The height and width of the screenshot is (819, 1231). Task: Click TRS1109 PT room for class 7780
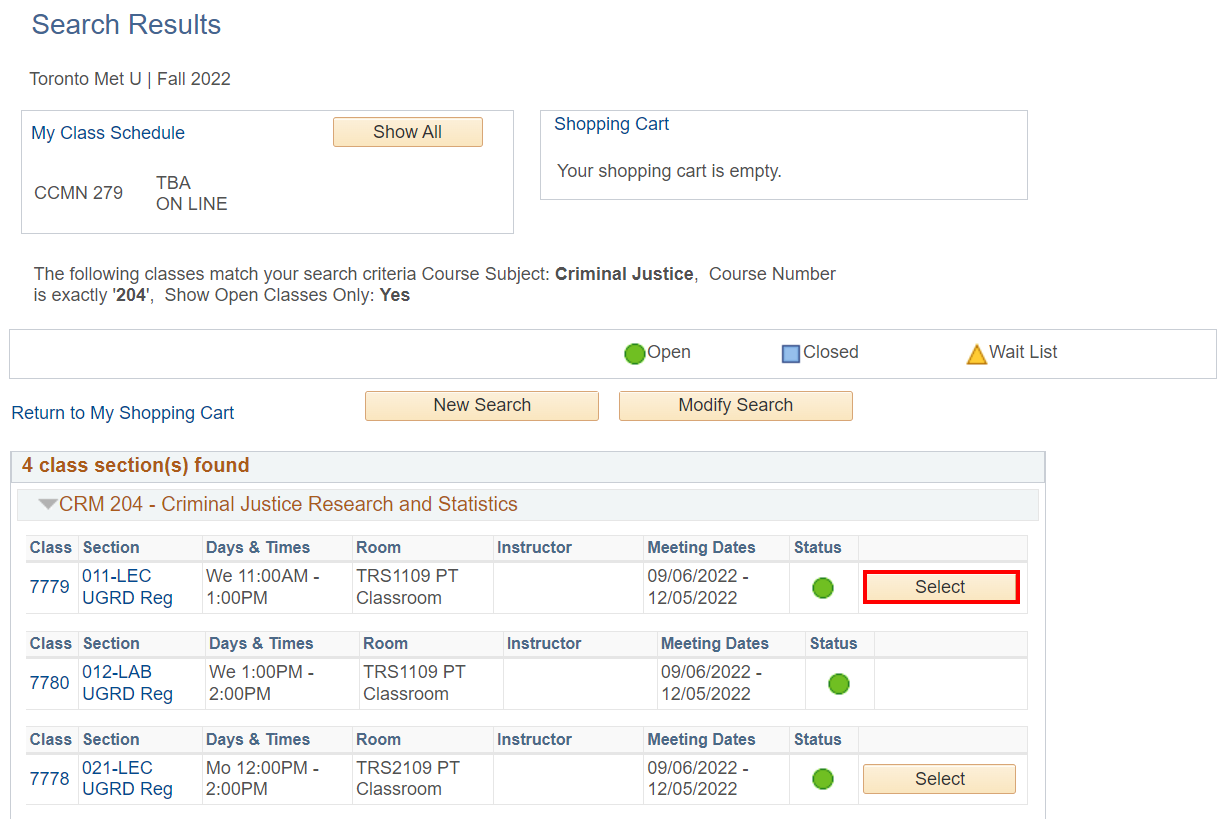(415, 683)
